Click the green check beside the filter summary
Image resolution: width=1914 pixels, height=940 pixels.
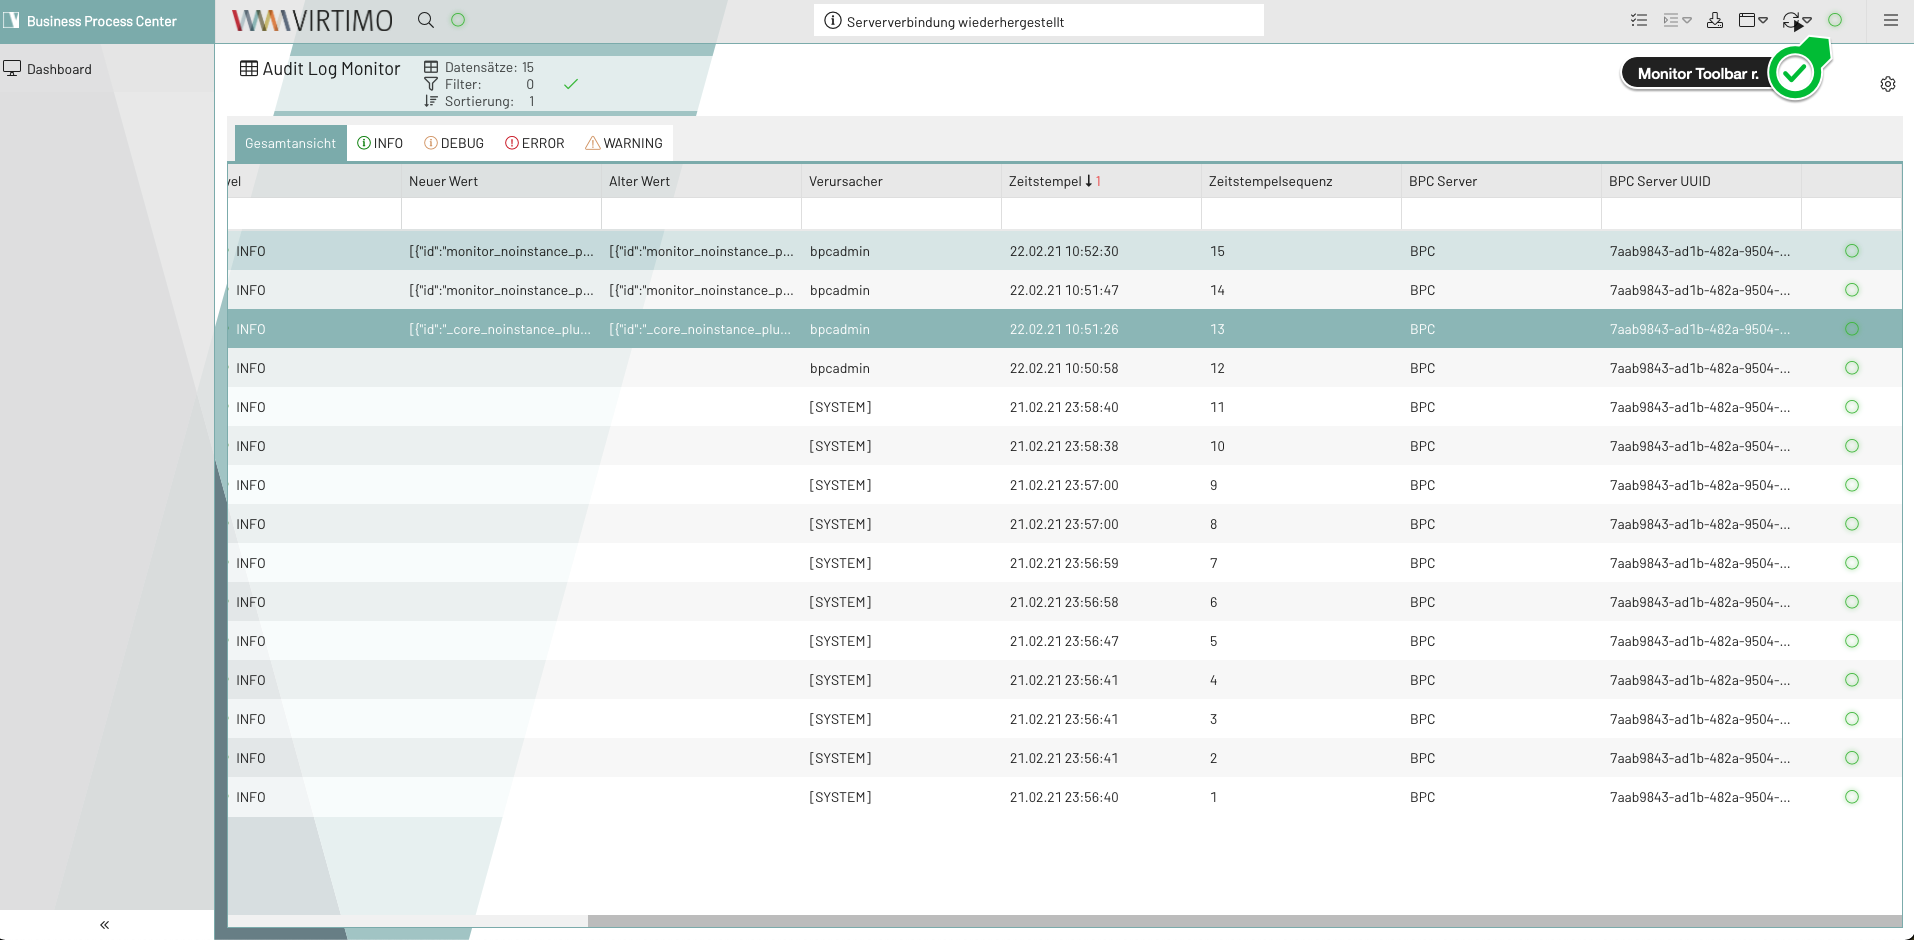click(571, 84)
